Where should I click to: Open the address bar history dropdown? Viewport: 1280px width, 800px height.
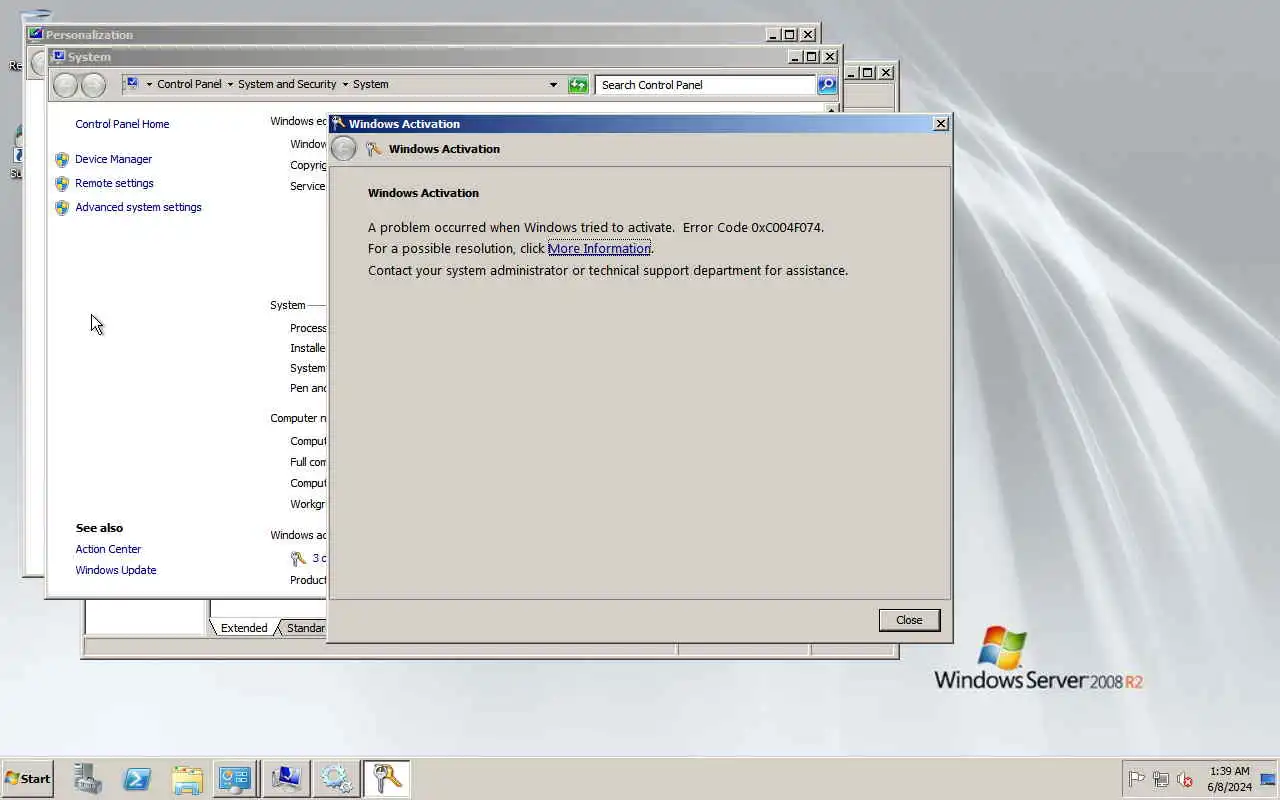click(x=553, y=85)
